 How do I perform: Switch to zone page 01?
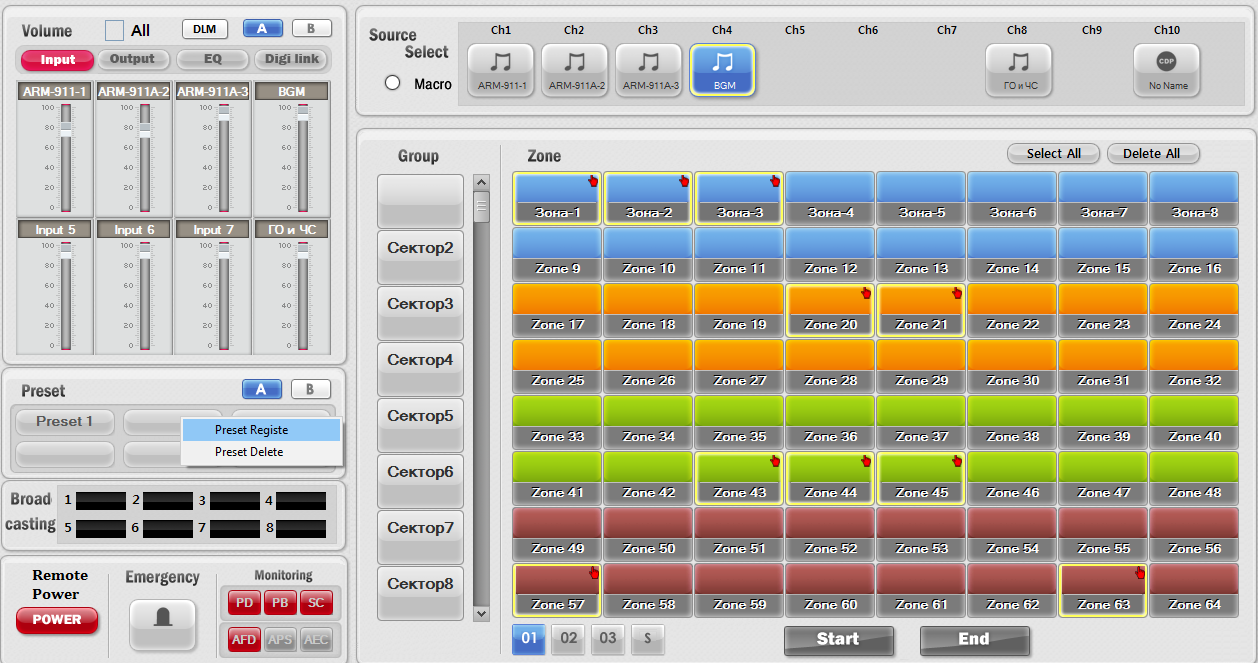[x=529, y=638]
